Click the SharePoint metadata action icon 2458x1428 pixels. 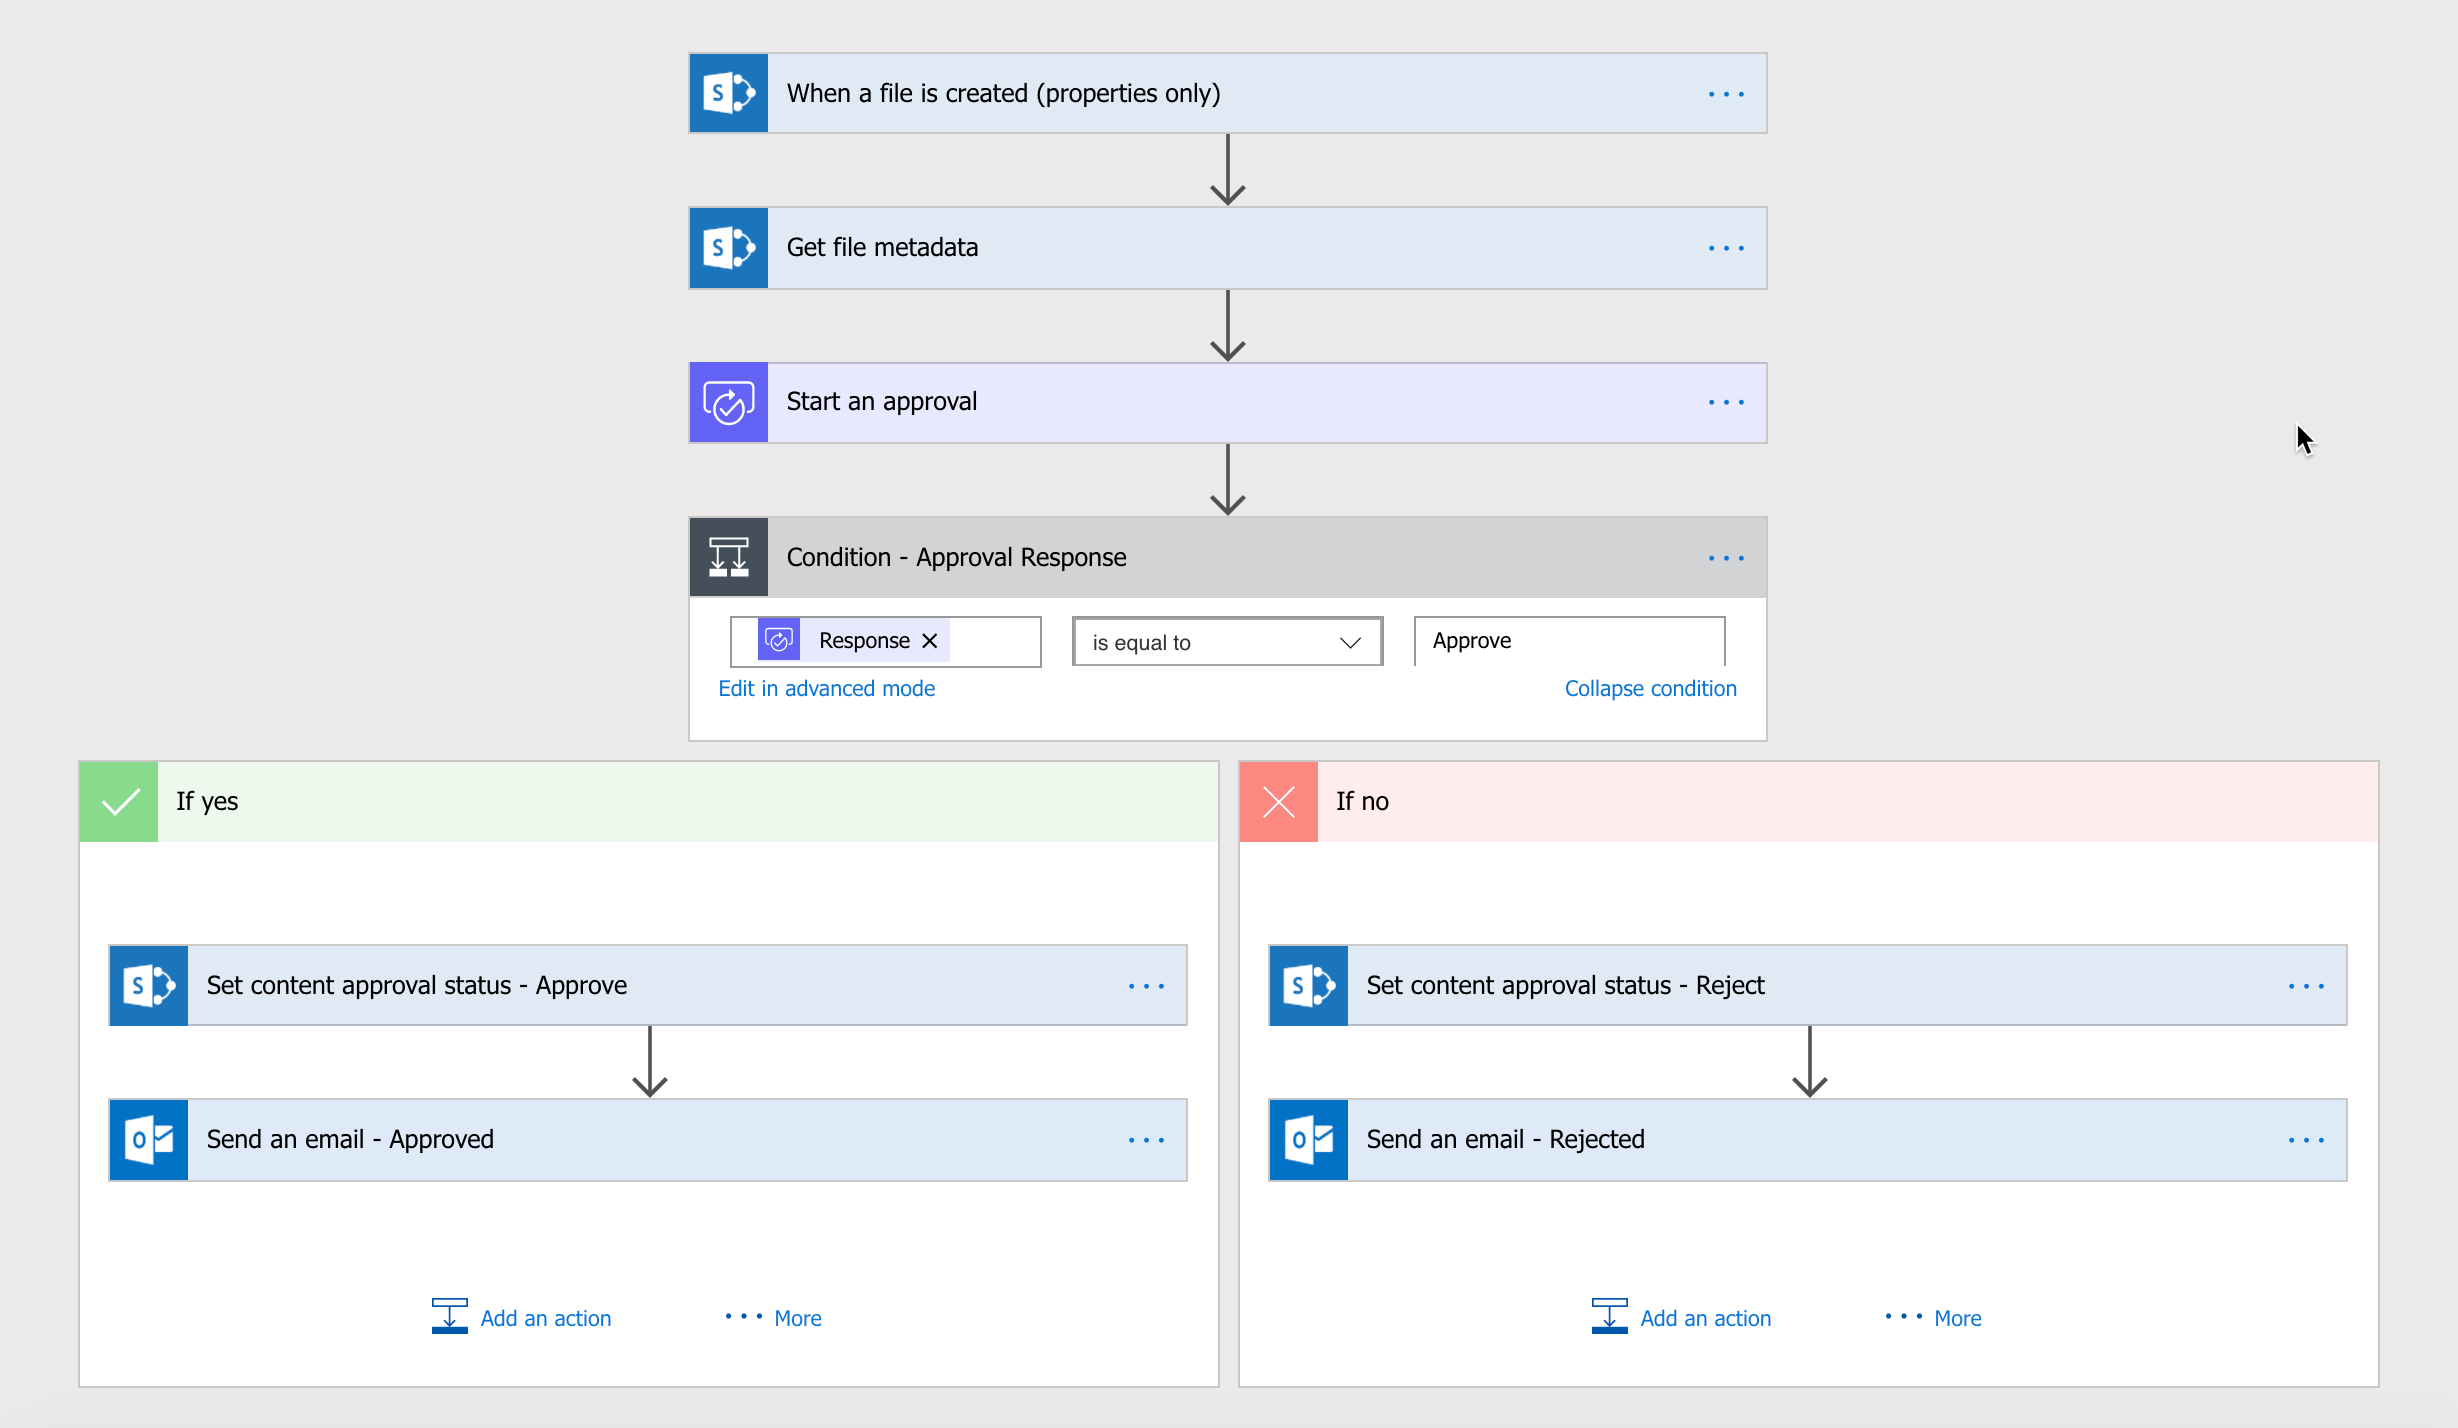click(733, 245)
